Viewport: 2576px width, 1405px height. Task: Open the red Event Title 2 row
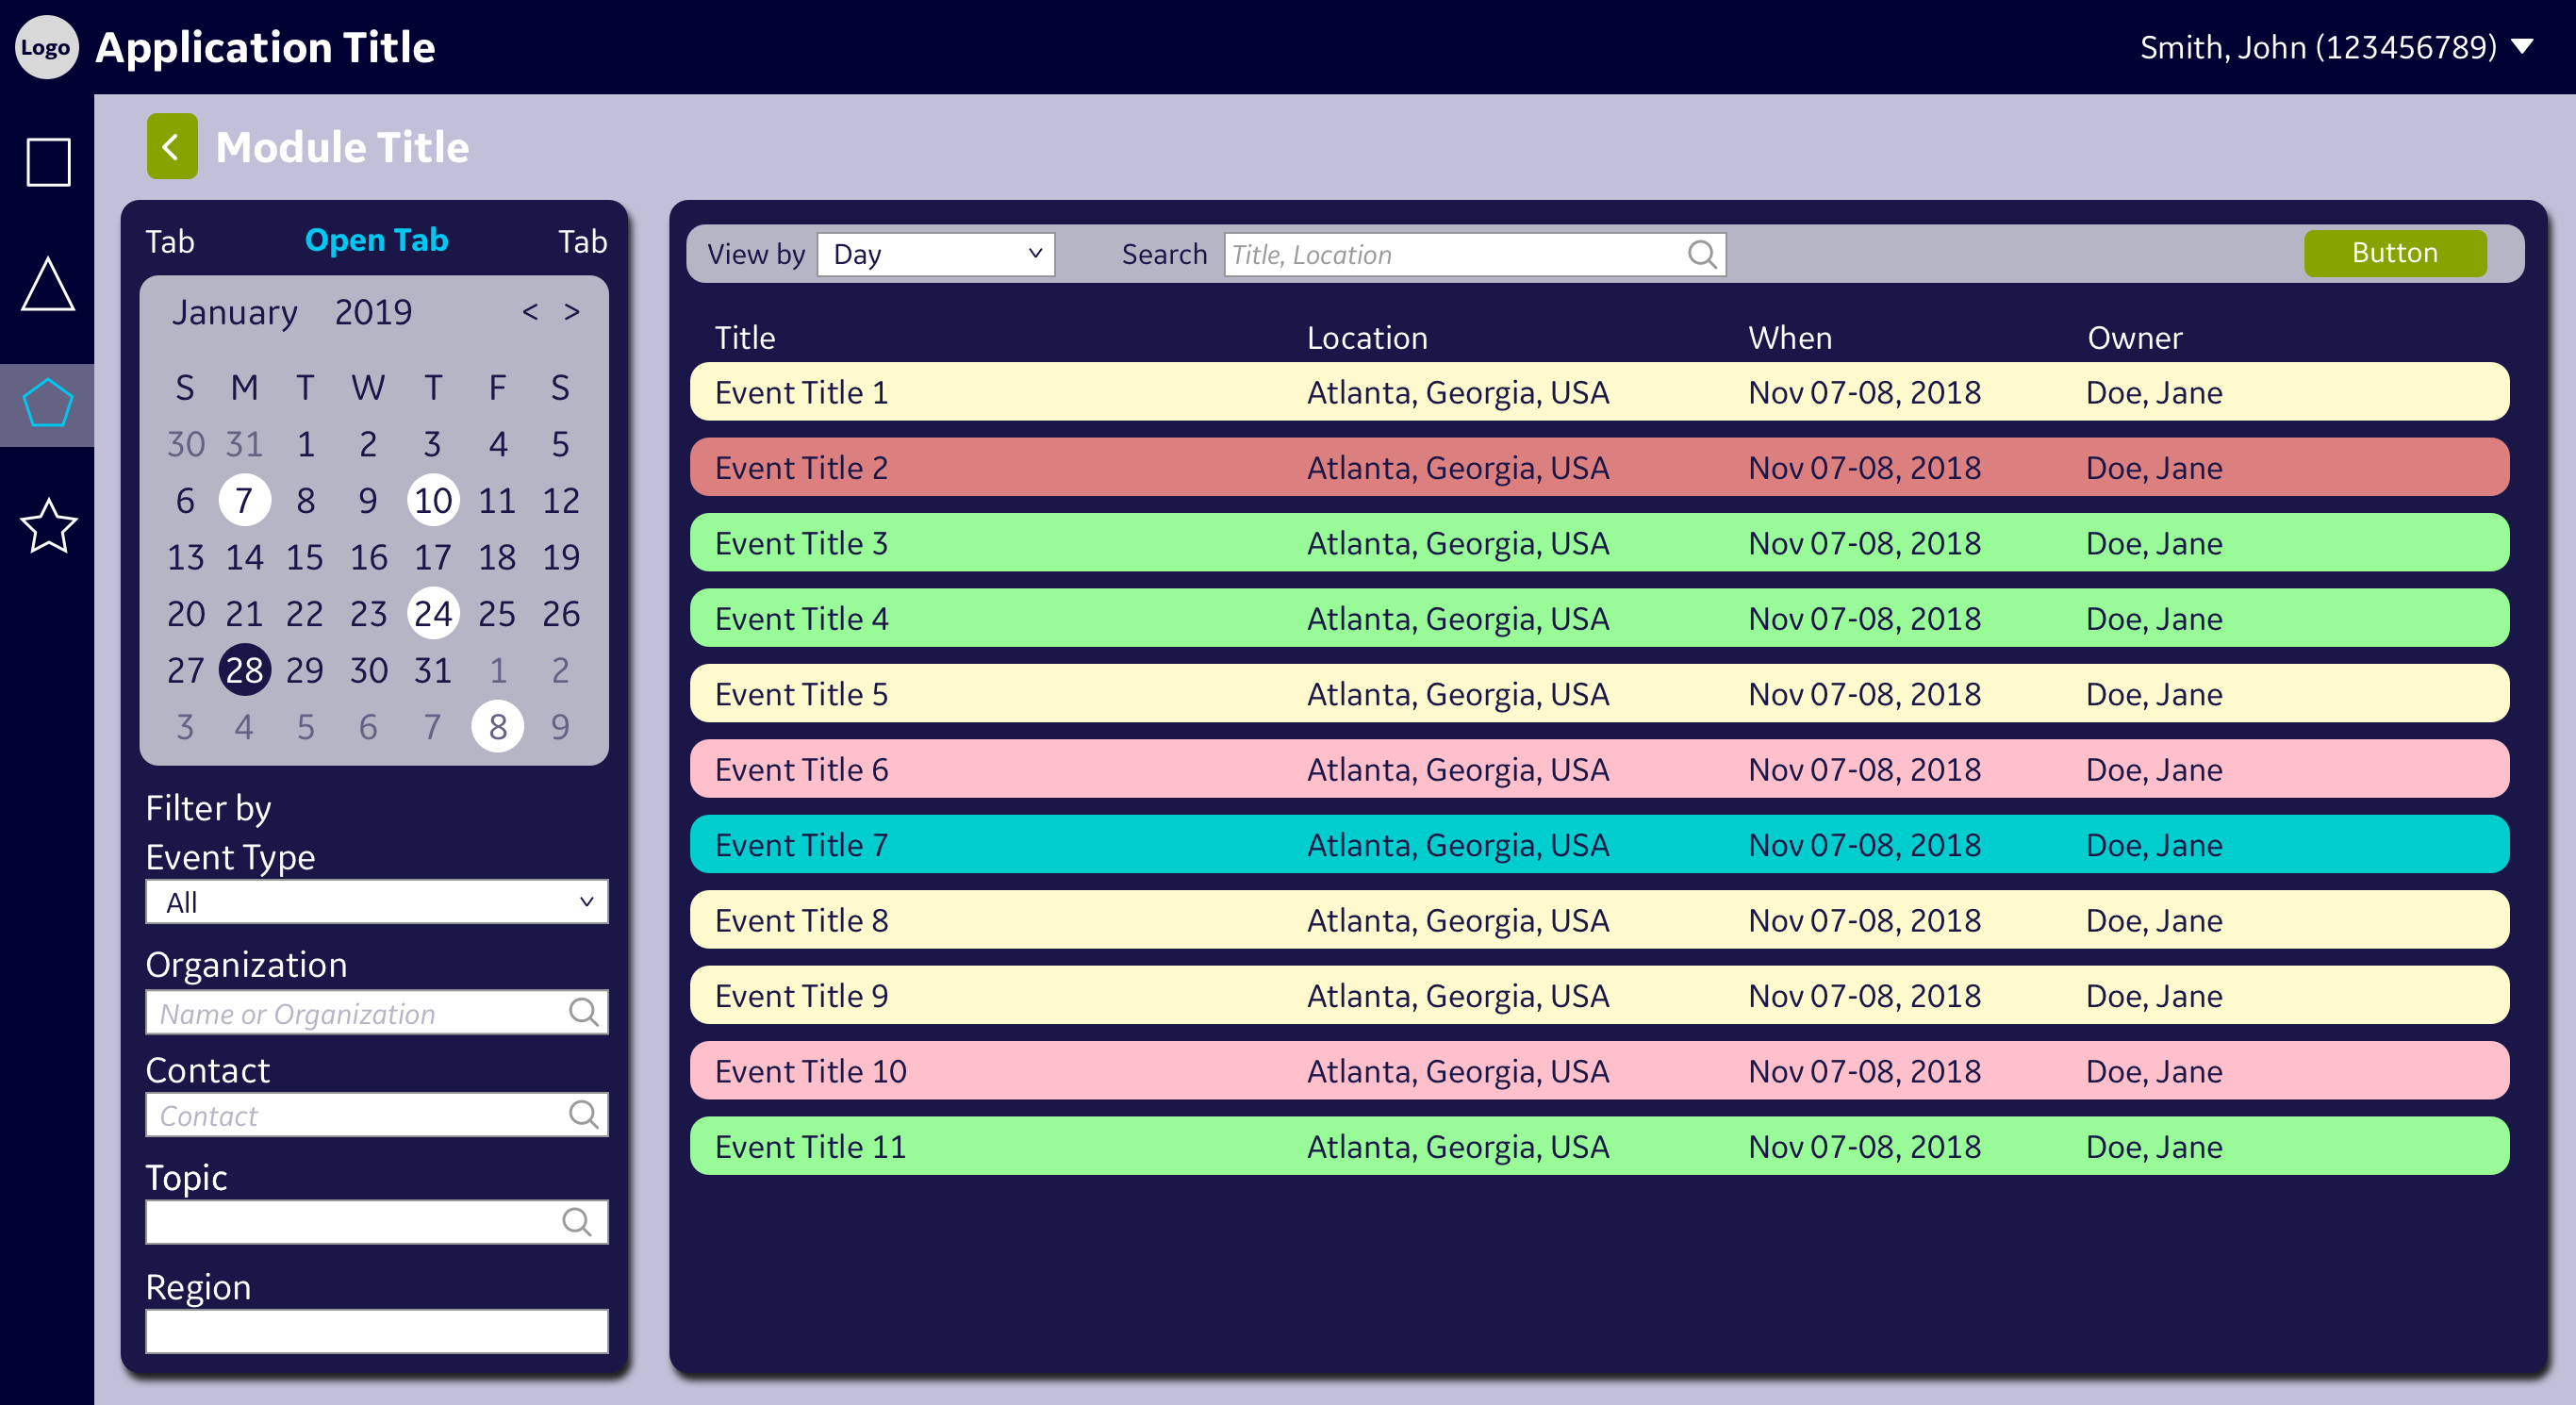tap(1599, 467)
